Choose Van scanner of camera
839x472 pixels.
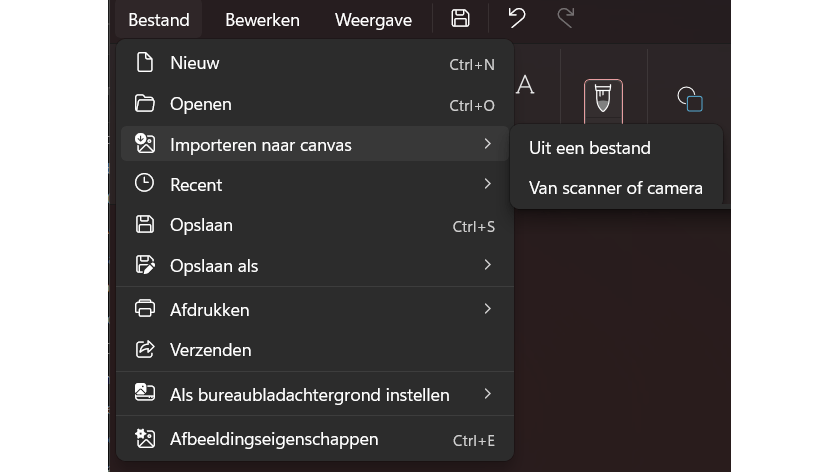coord(615,188)
